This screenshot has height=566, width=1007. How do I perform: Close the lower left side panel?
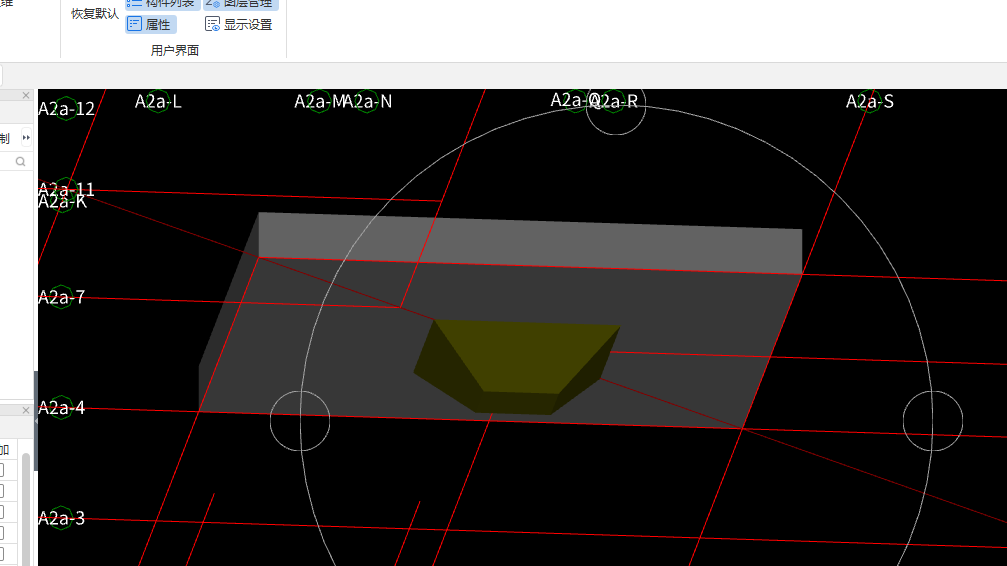coord(26,410)
